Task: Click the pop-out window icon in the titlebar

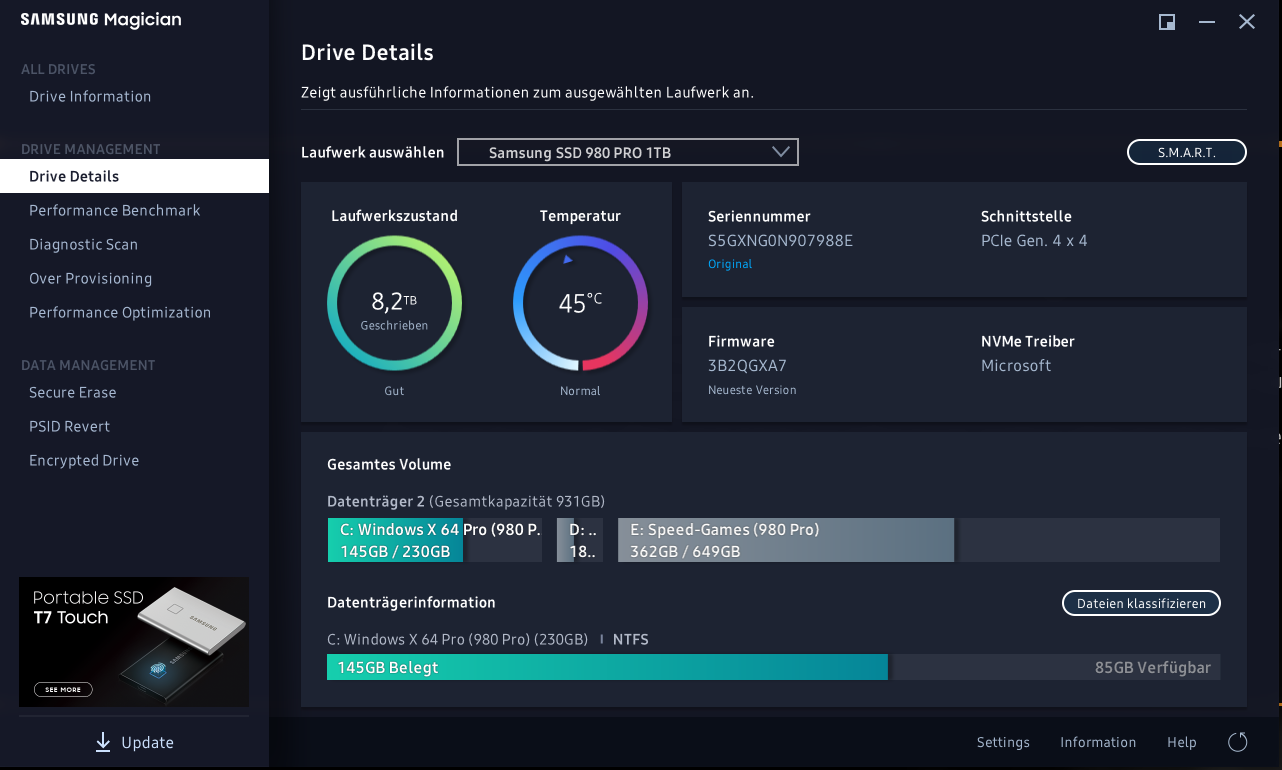Action: (x=1166, y=21)
